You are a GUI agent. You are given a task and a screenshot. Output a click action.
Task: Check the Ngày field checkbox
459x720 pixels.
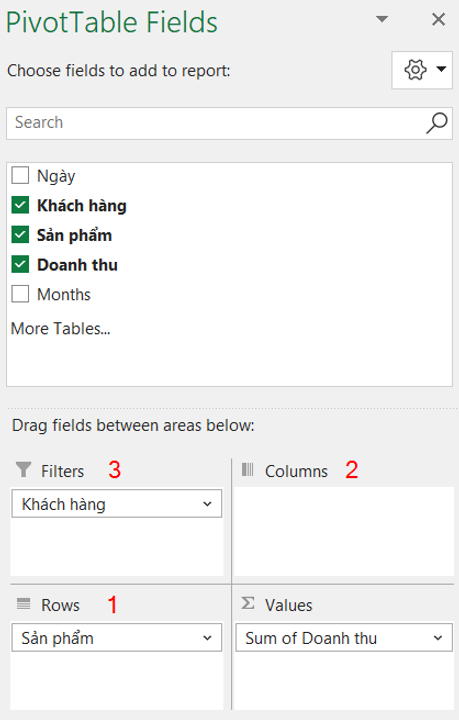[x=20, y=175]
